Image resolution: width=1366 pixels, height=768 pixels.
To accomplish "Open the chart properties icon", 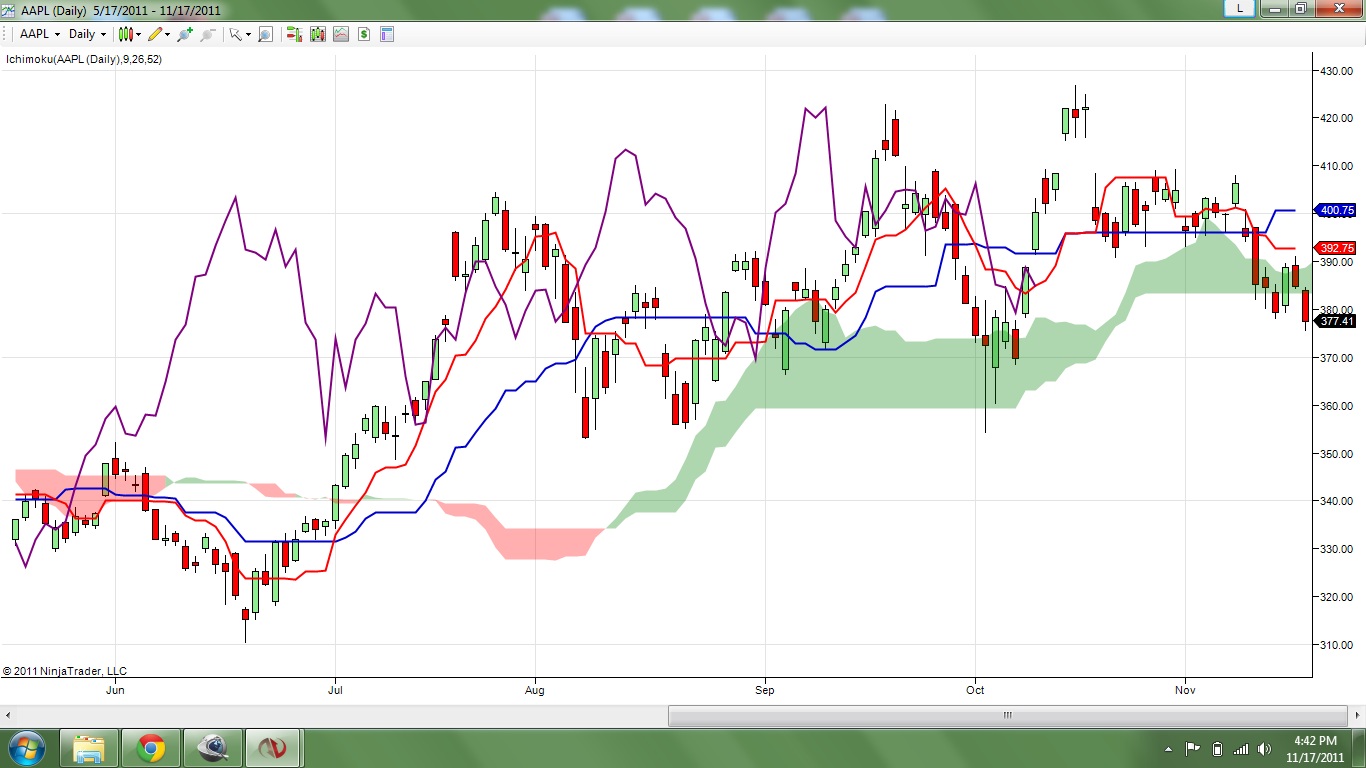I will point(387,34).
